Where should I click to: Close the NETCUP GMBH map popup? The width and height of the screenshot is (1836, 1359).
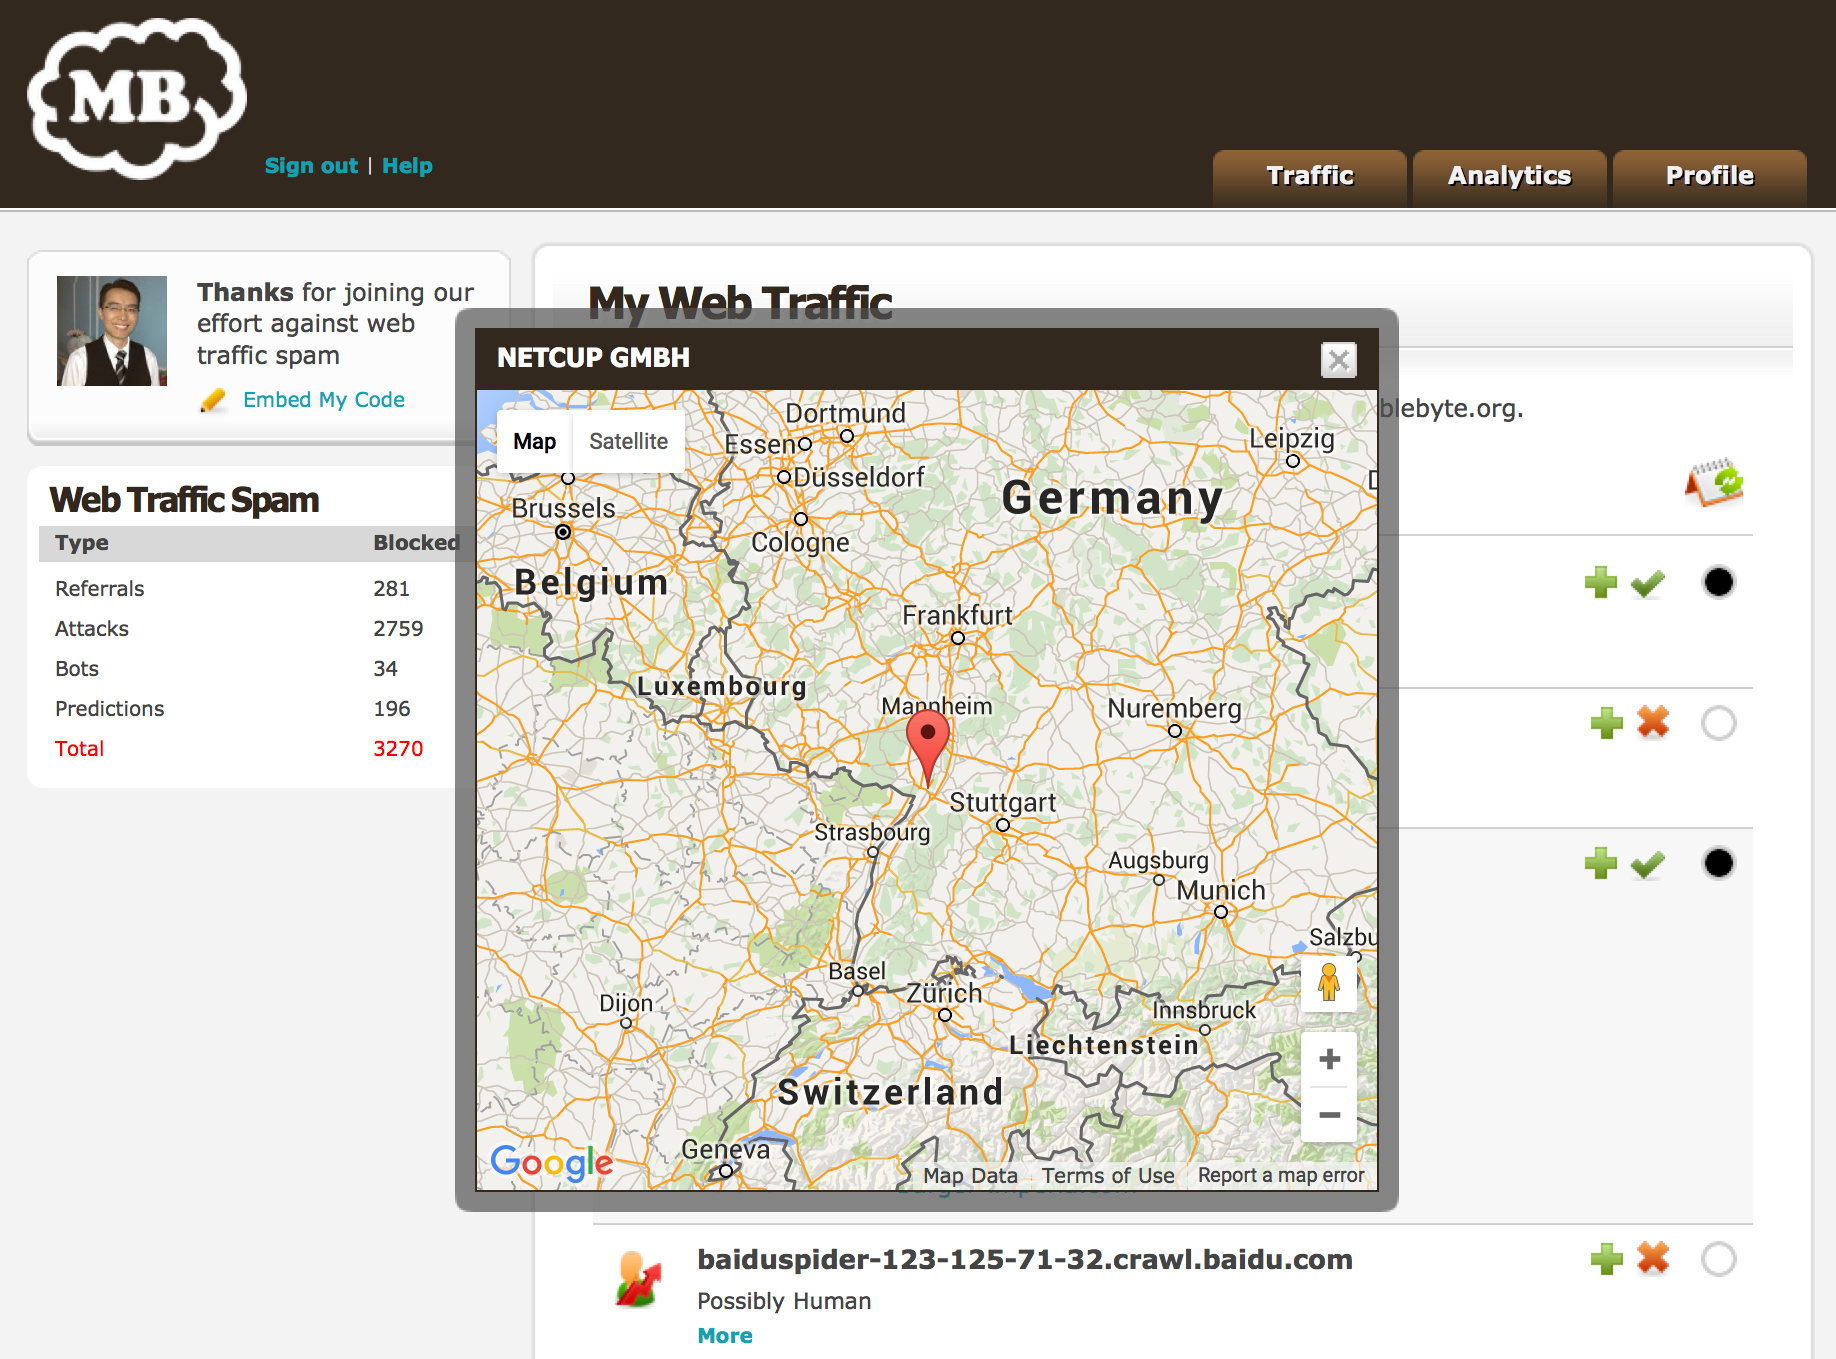pos(1339,360)
